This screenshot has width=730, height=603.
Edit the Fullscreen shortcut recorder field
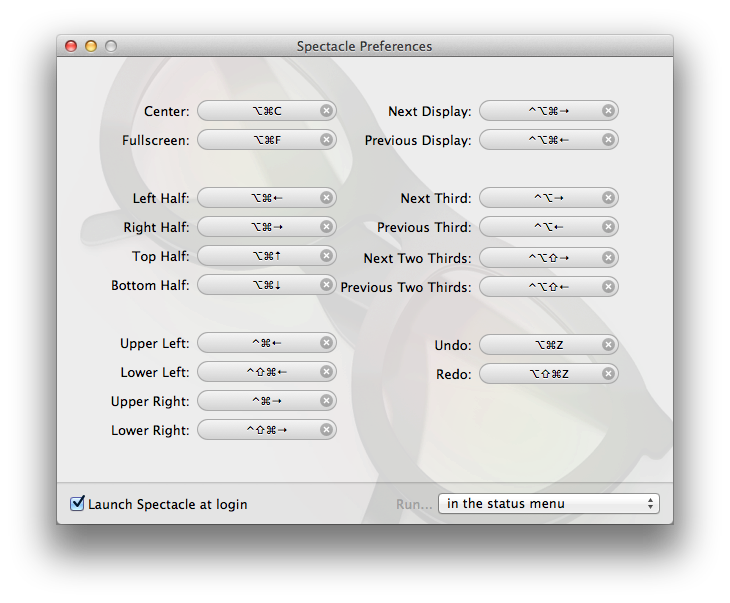267,140
